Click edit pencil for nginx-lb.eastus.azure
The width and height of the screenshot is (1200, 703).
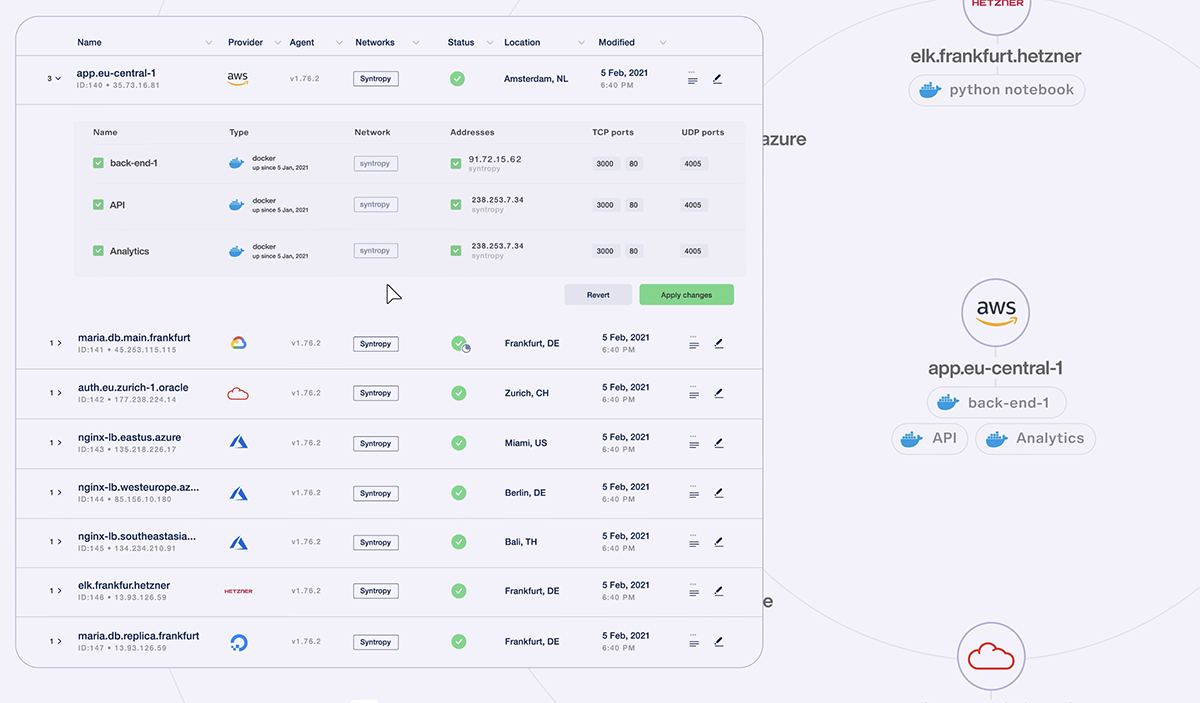[x=718, y=443]
